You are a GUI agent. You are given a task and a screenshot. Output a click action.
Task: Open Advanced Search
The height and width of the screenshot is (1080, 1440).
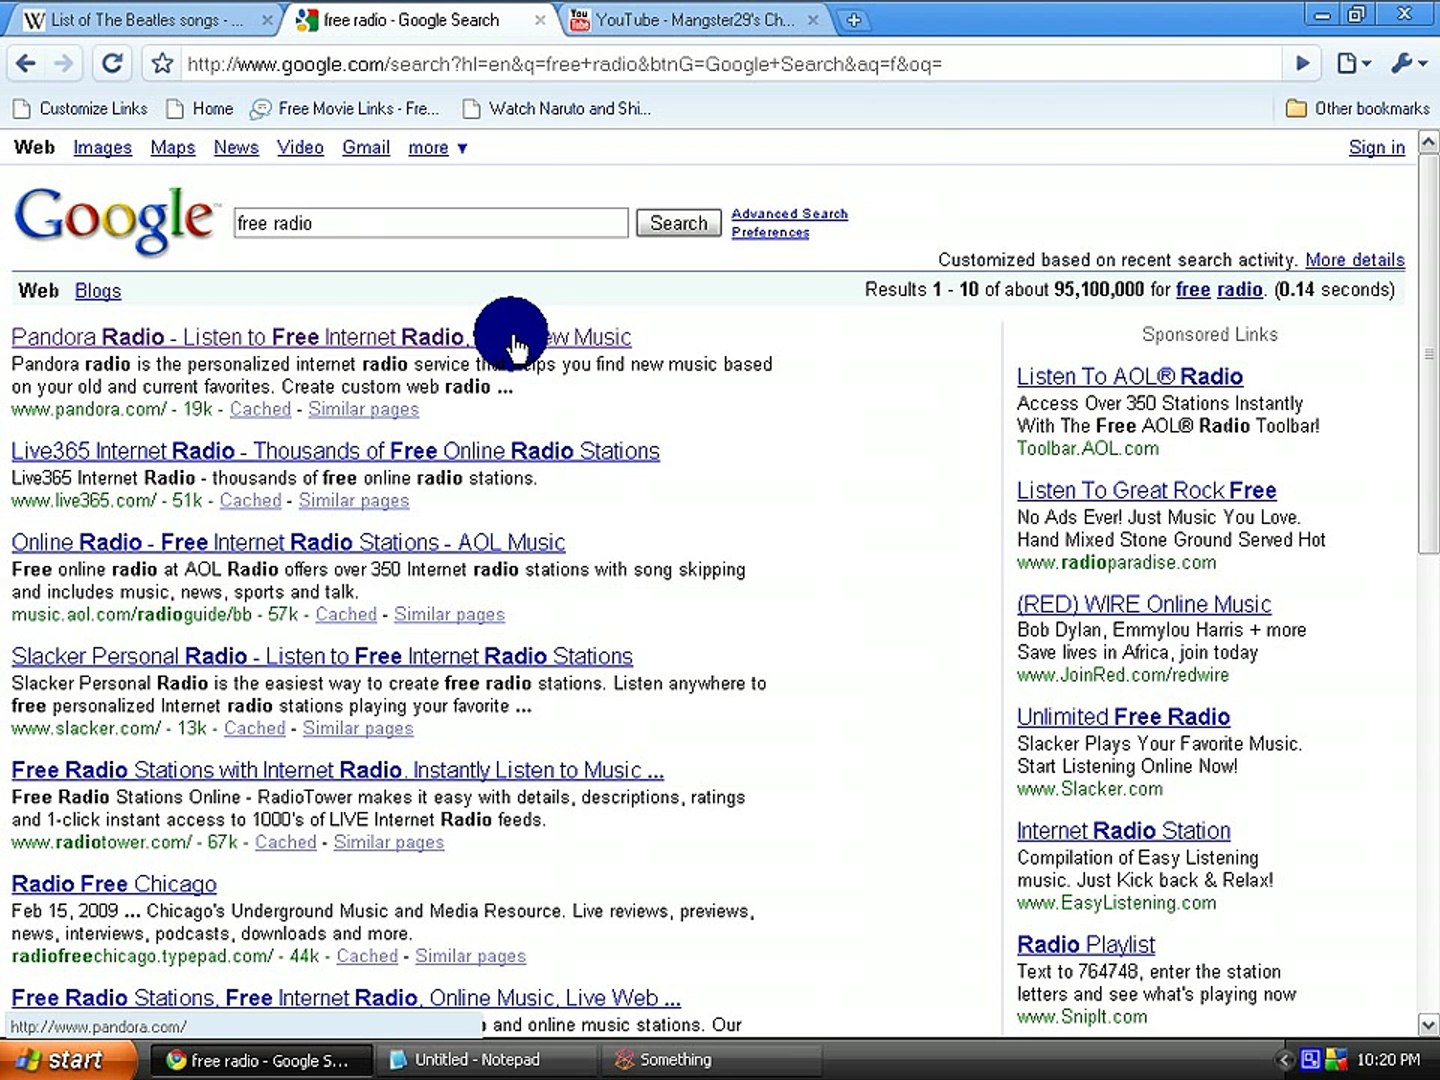point(790,214)
